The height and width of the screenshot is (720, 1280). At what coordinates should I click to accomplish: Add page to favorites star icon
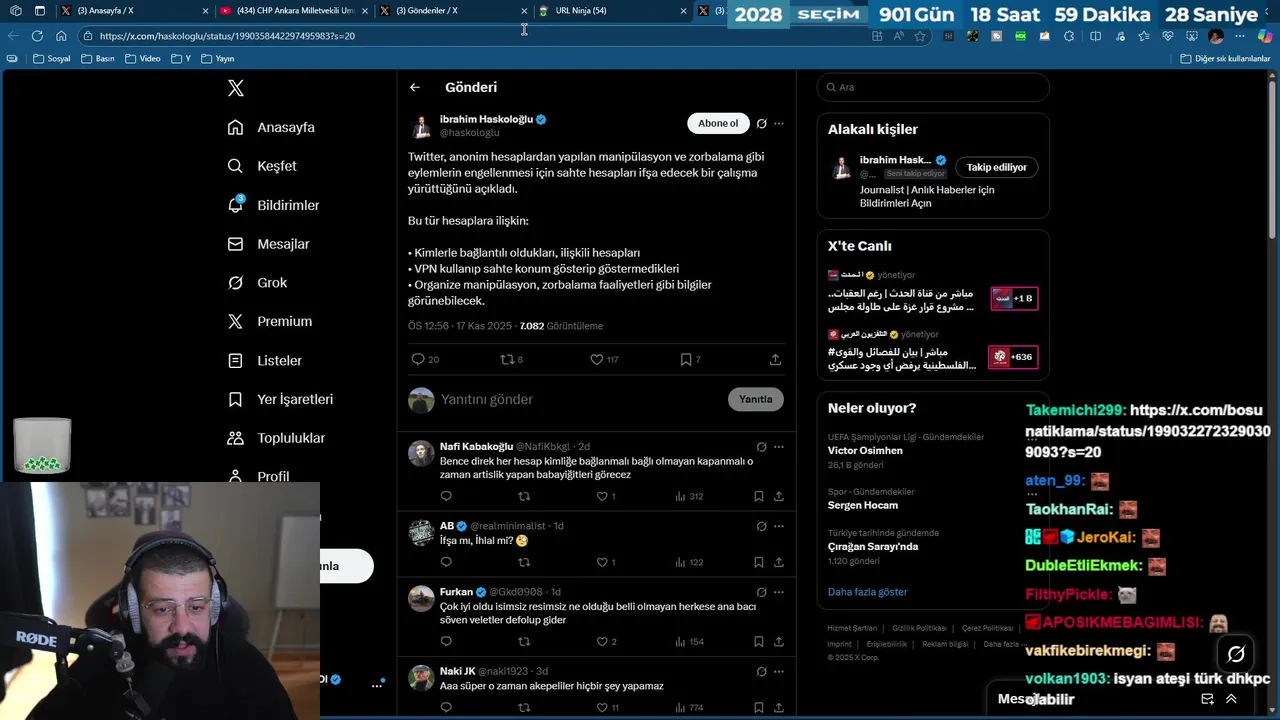pos(920,36)
